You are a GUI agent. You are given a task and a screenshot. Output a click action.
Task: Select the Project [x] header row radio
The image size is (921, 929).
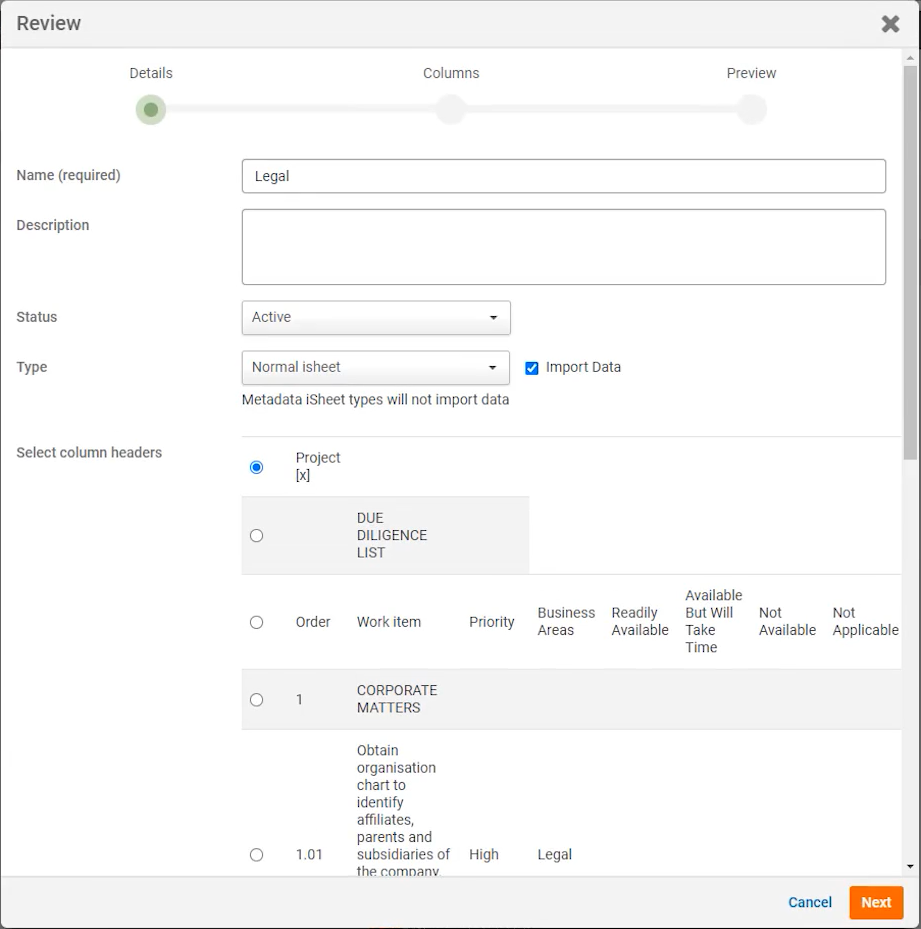coord(257,467)
